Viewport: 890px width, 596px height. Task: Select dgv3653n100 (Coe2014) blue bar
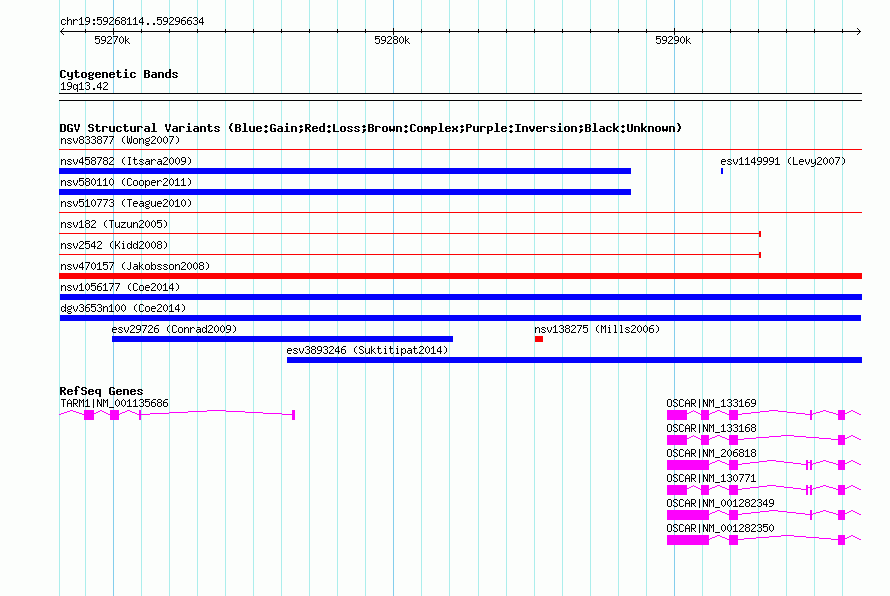point(460,318)
